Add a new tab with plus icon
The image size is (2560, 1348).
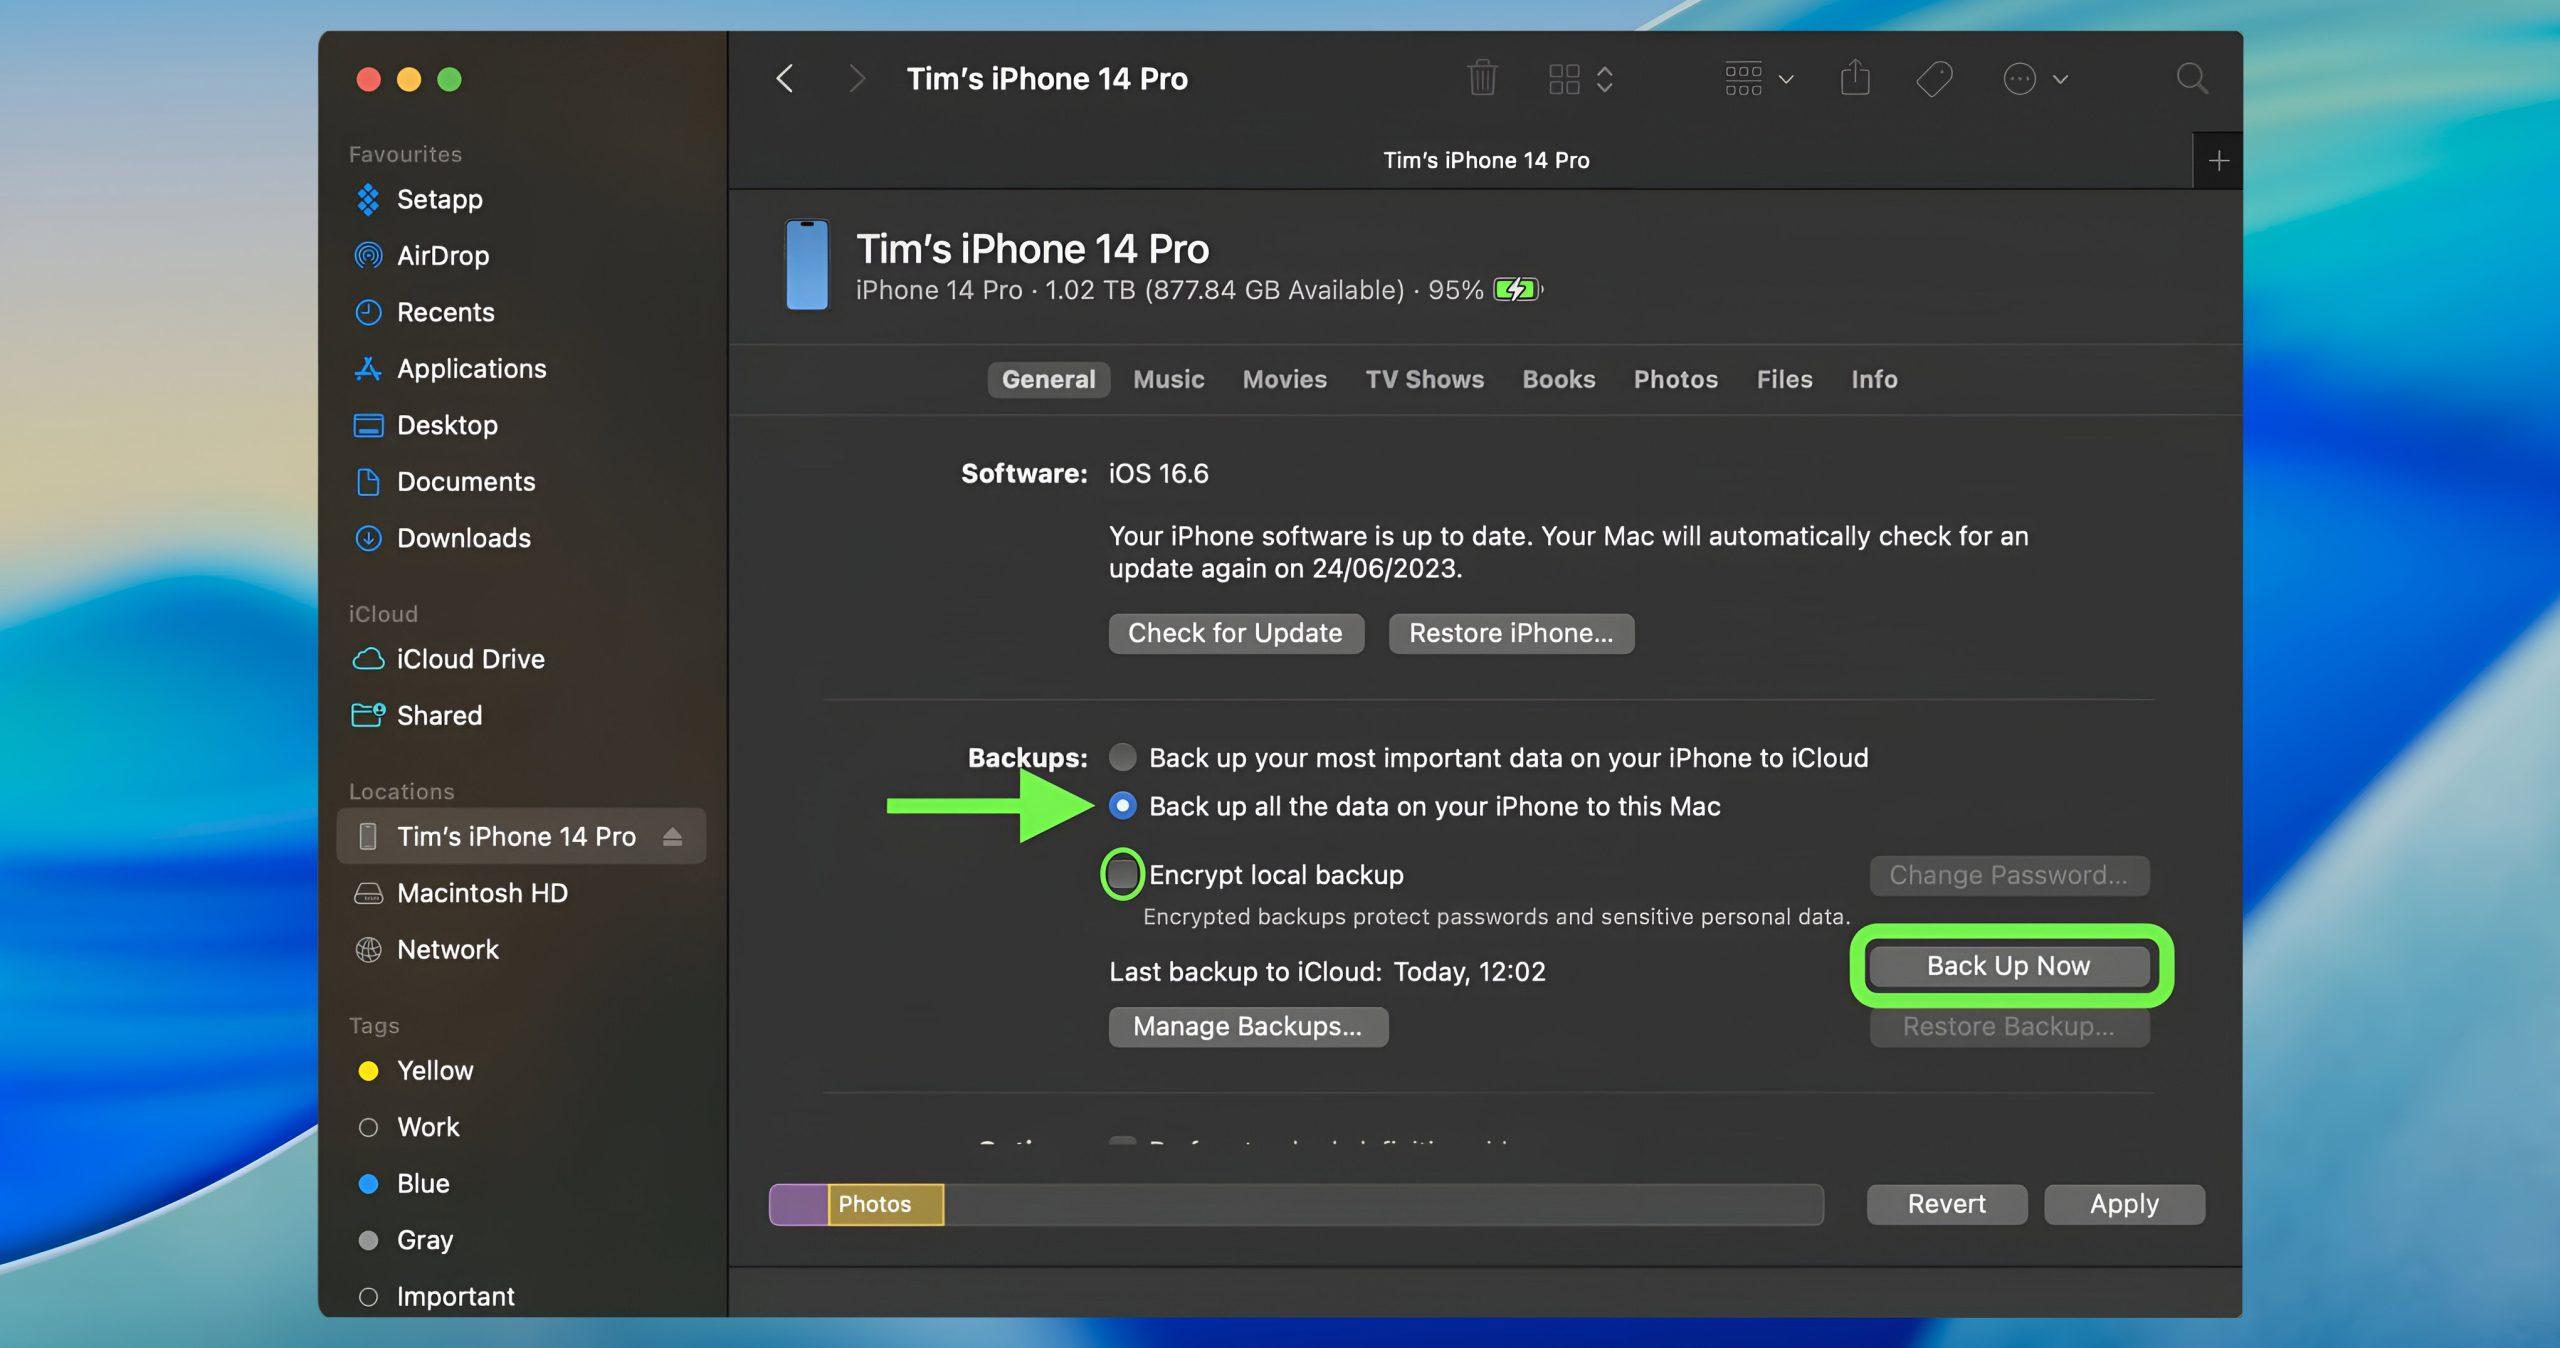coord(2218,160)
